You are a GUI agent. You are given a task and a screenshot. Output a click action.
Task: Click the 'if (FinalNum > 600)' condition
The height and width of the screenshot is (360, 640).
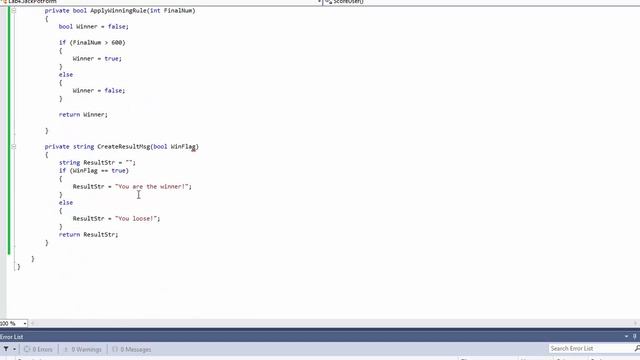click(x=92, y=42)
